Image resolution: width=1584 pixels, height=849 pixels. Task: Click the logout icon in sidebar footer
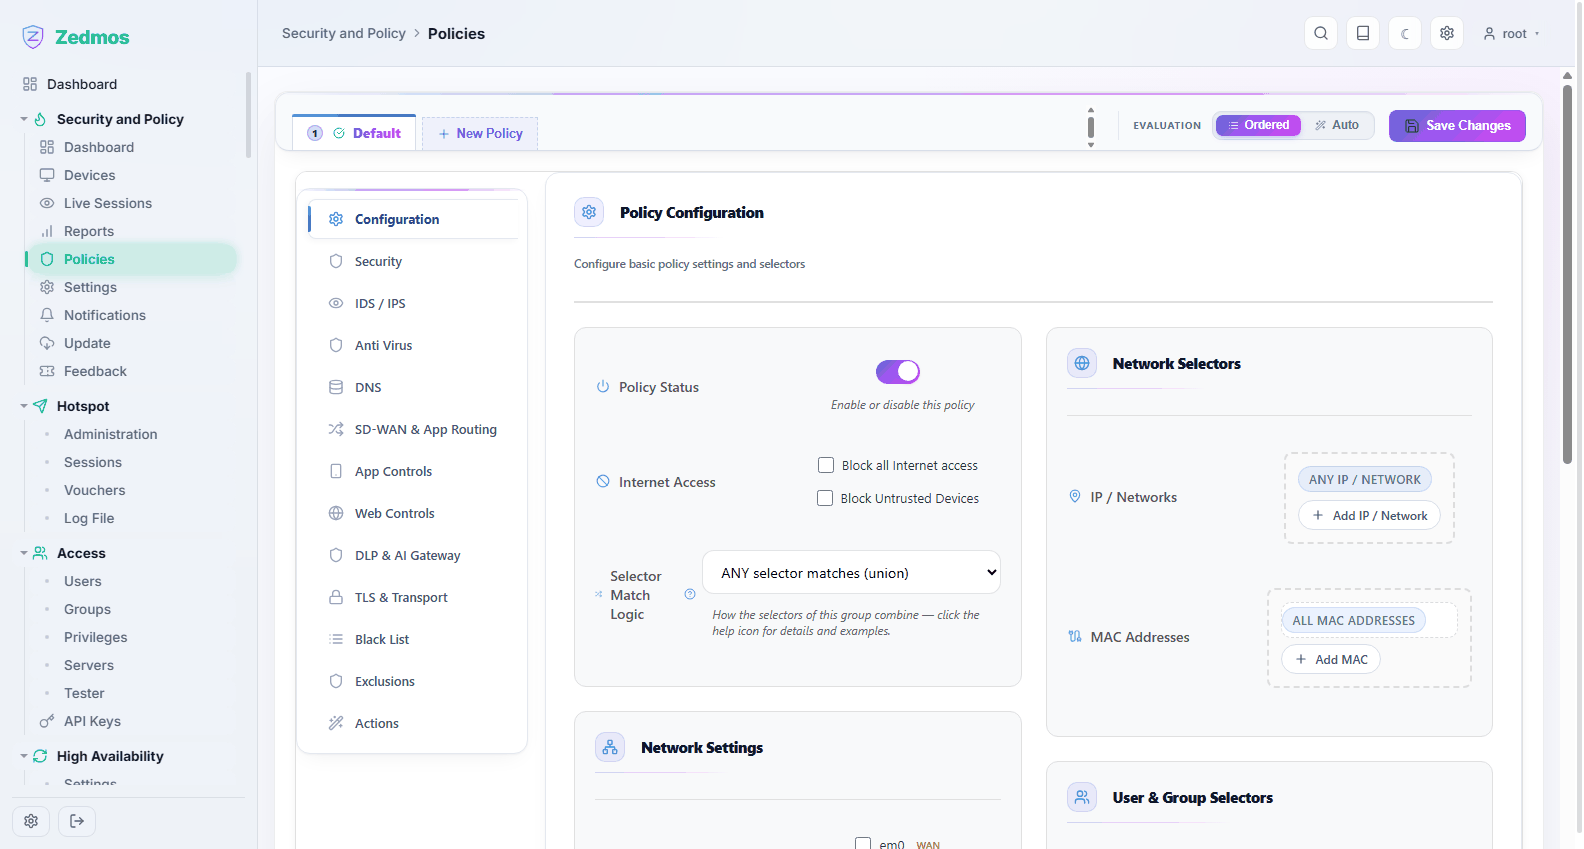tap(77, 821)
